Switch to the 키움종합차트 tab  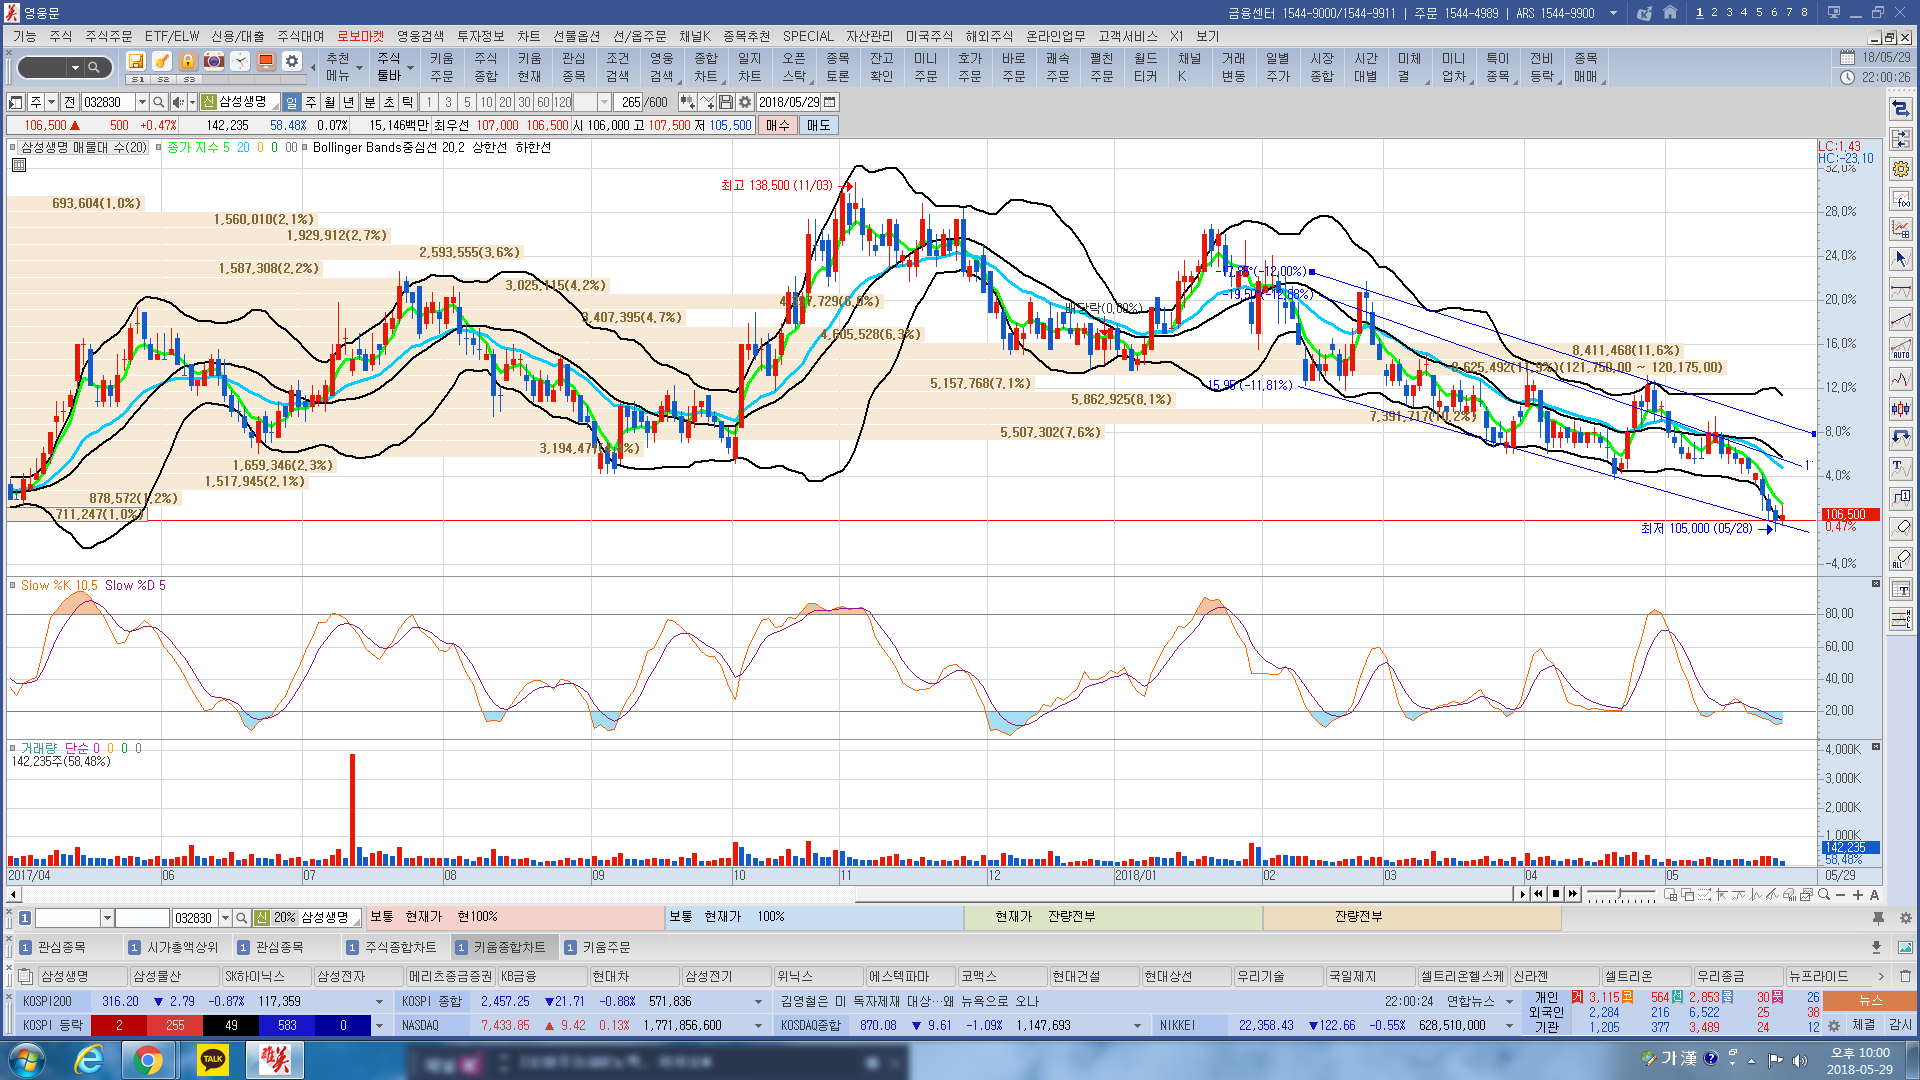[x=509, y=947]
